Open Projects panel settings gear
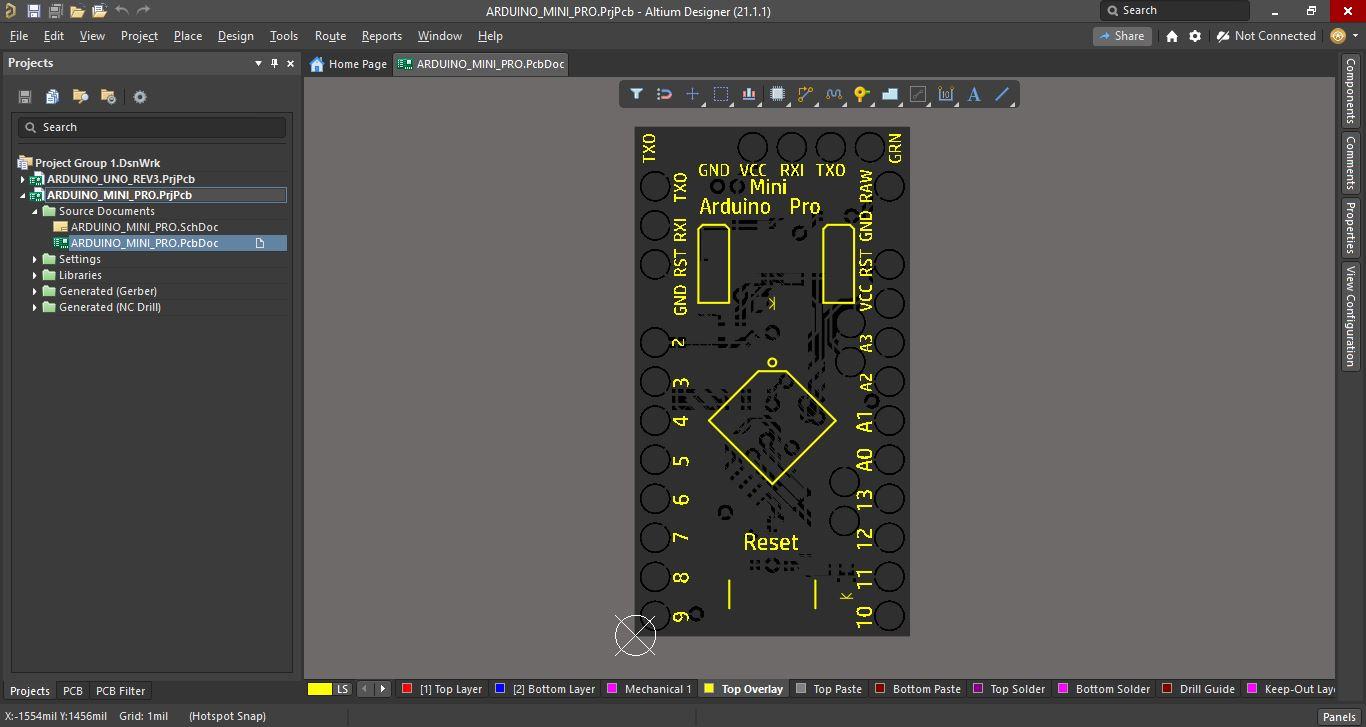Screen dimensions: 1366x727 click(140, 97)
